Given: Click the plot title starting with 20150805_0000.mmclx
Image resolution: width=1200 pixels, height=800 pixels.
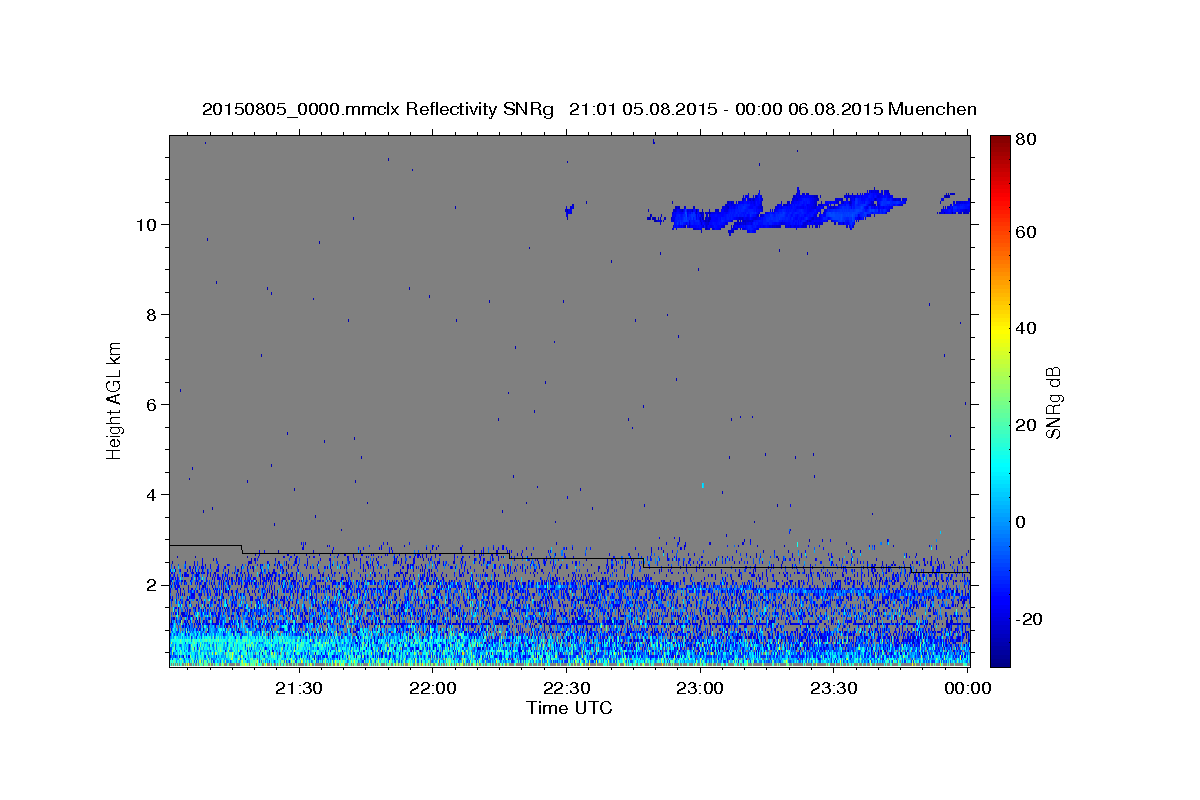Looking at the screenshot, I should click(590, 109).
